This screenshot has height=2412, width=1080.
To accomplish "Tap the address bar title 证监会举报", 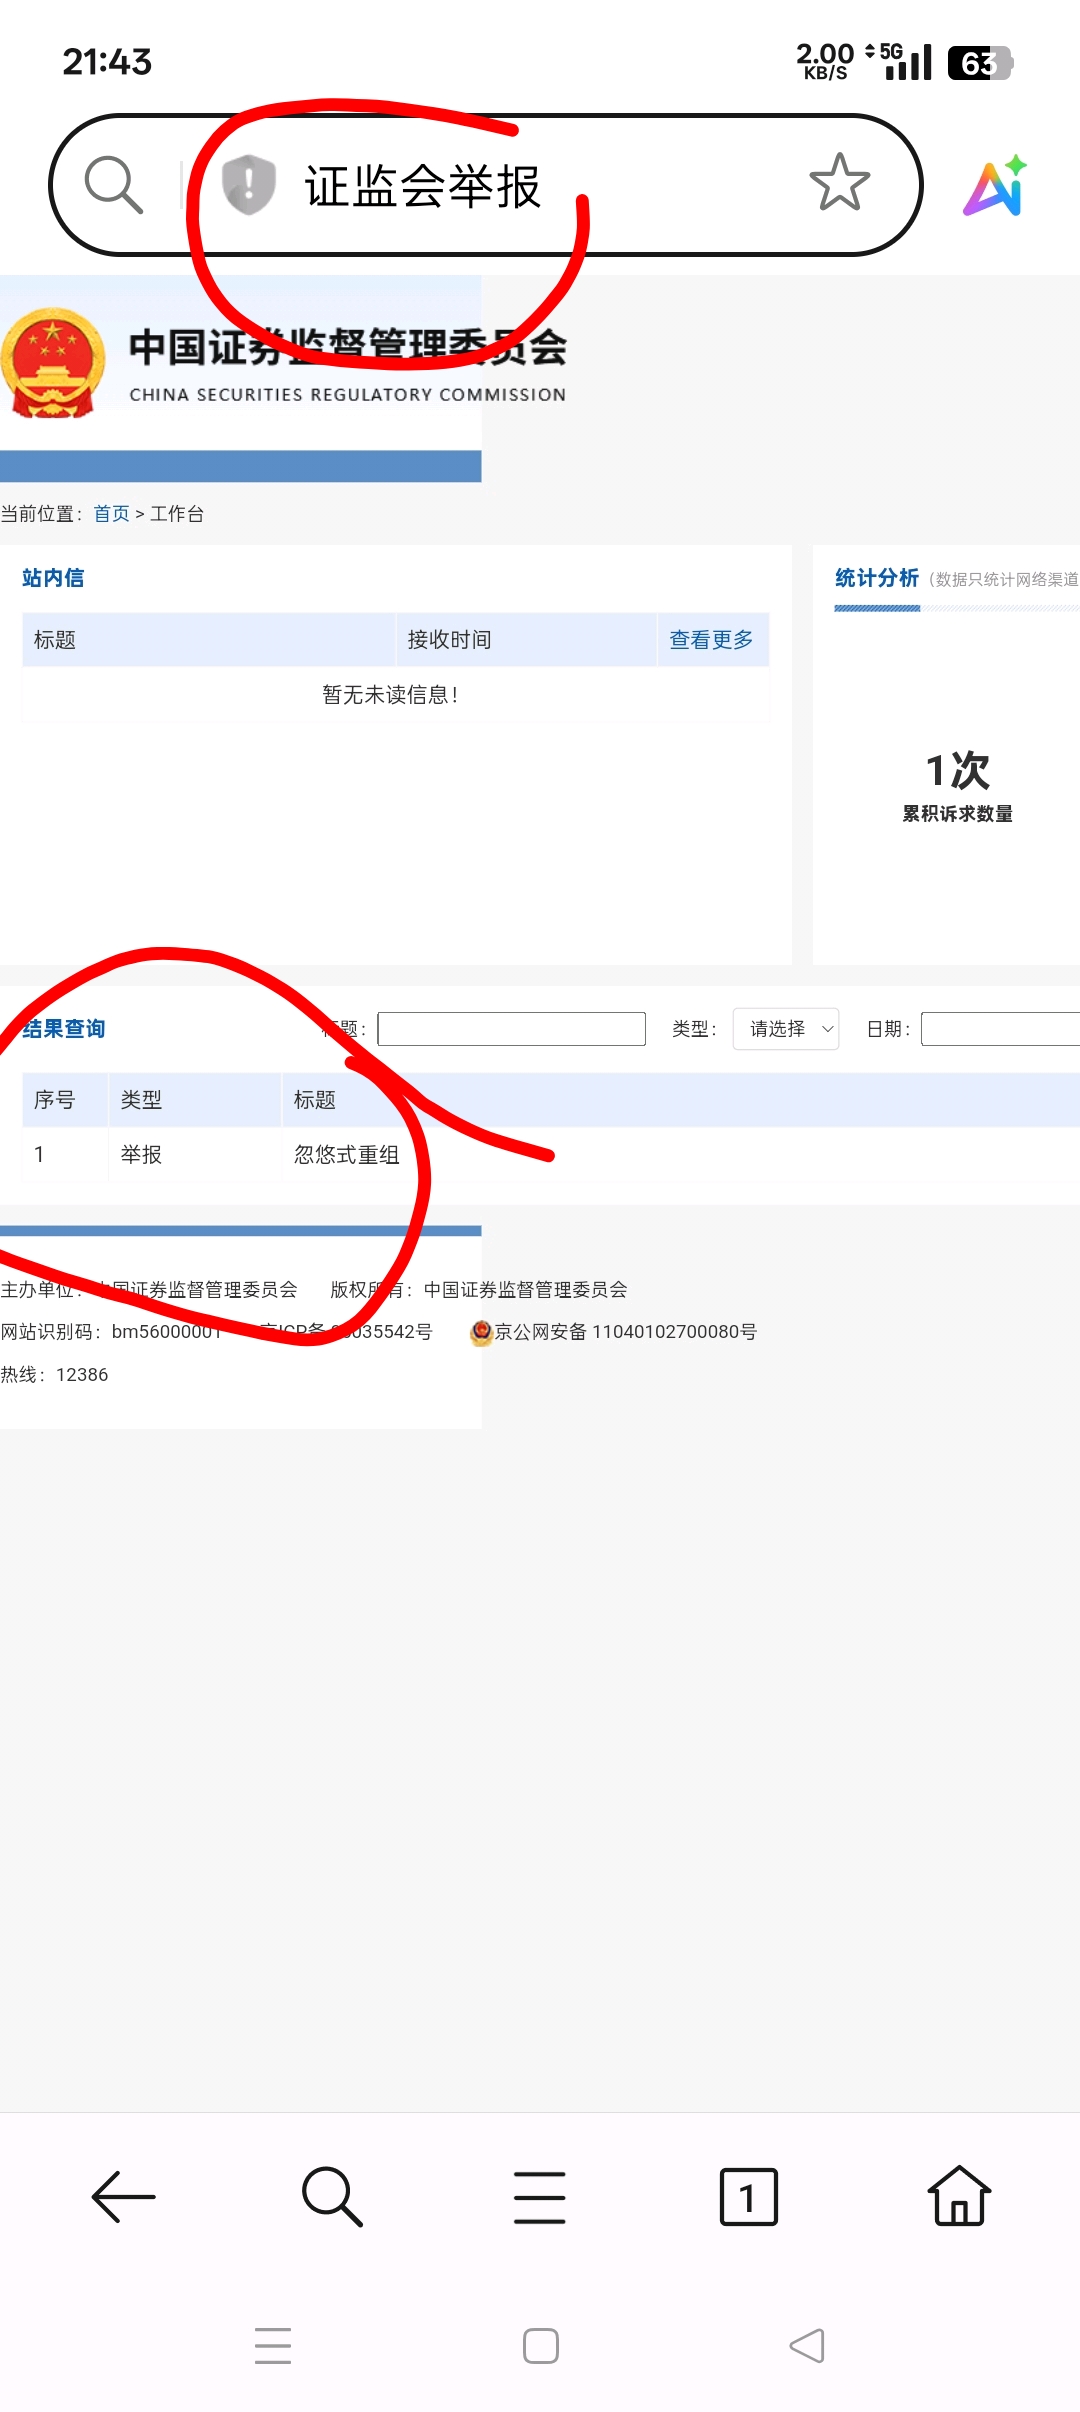I will [x=422, y=186].
